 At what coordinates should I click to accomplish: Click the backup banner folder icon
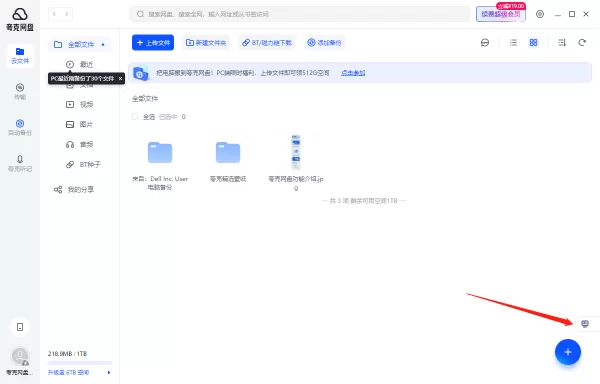coord(140,73)
